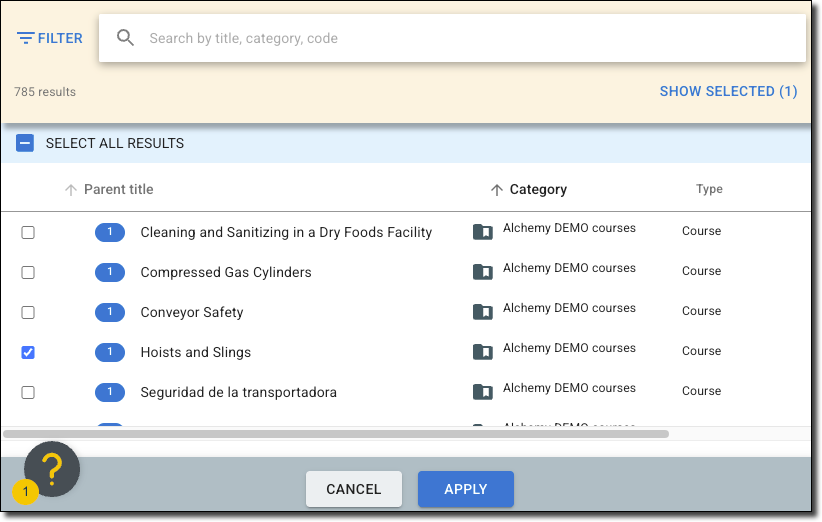
Task: Click the folder icon for Cleaning and Sanitizing row
Action: (483, 232)
